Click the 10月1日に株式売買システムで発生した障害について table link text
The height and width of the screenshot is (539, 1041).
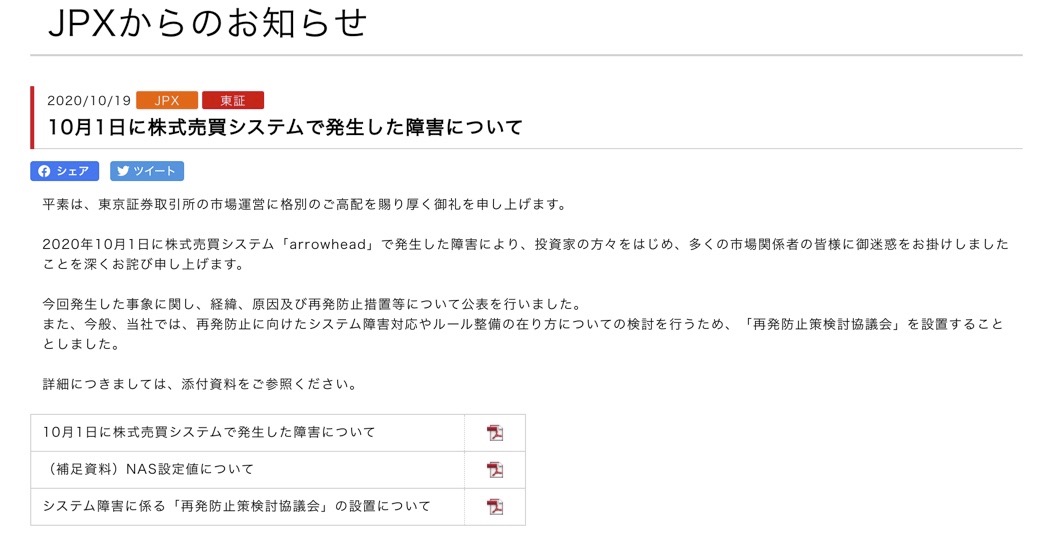210,433
